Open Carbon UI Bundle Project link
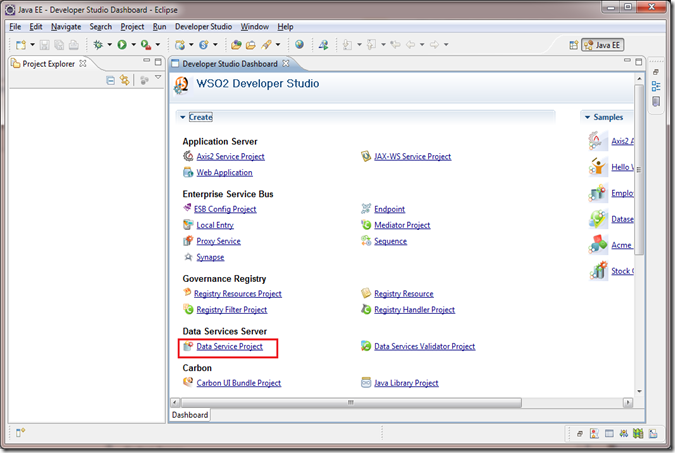675x453 pixels. (238, 383)
